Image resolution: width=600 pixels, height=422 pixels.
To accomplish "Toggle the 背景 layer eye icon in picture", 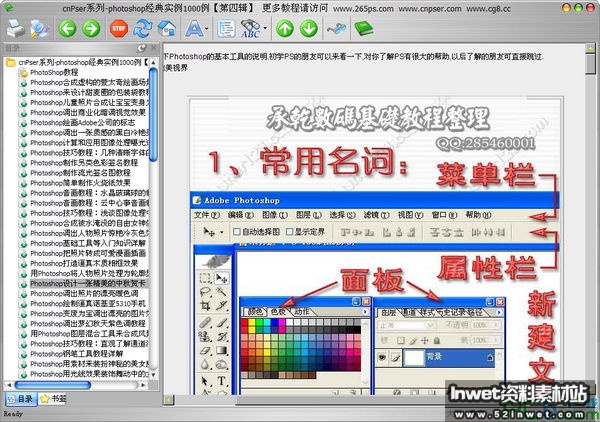I will 382,358.
